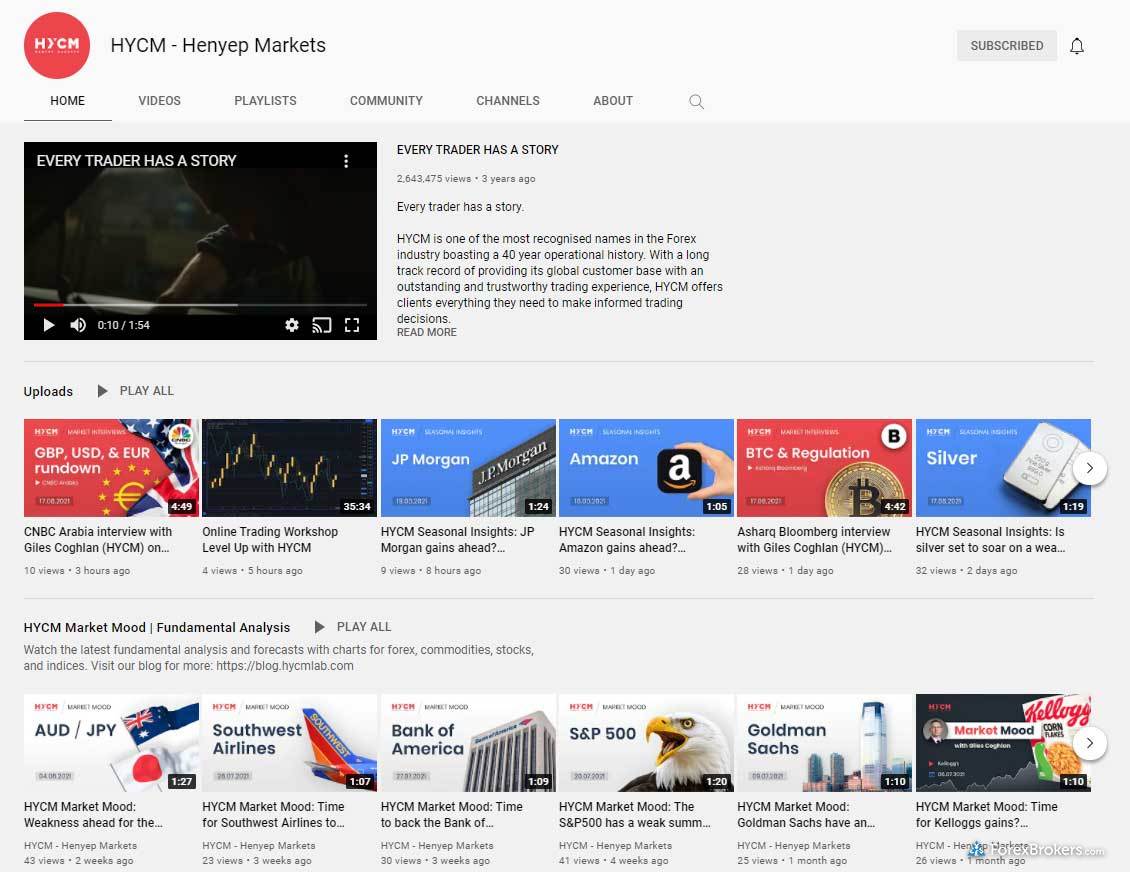Open the S&P 500 eagle thumbnail
Viewport: 1130px width, 872px height.
tap(646, 743)
